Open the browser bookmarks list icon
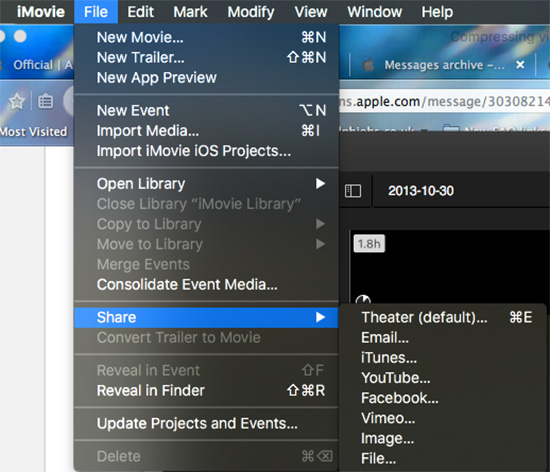Image resolution: width=550 pixels, height=472 pixels. [x=46, y=102]
